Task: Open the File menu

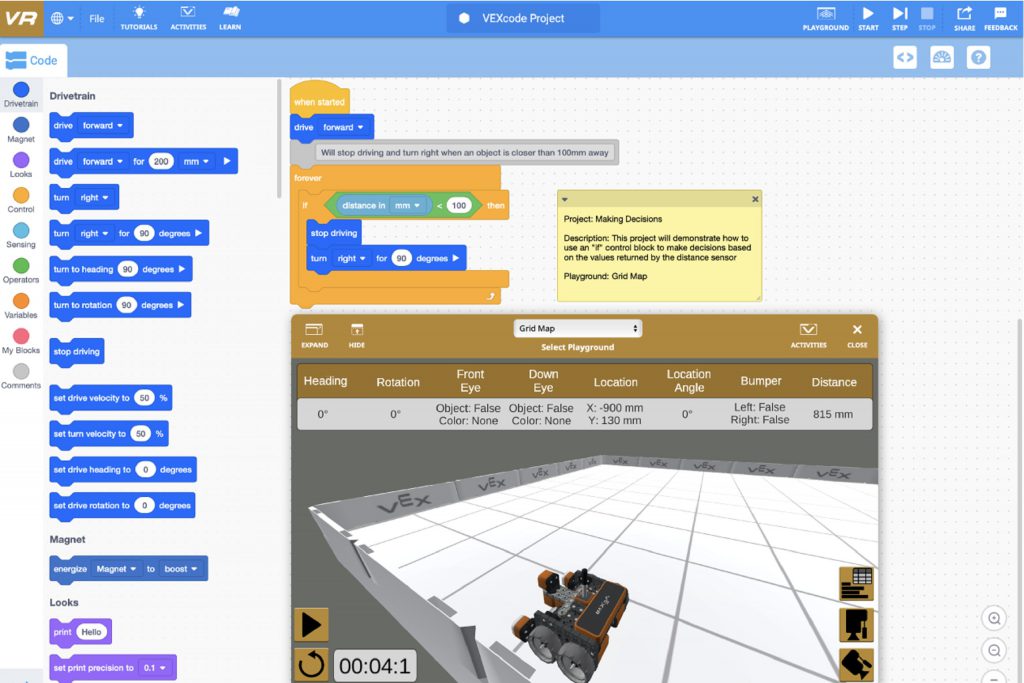Action: [x=97, y=18]
